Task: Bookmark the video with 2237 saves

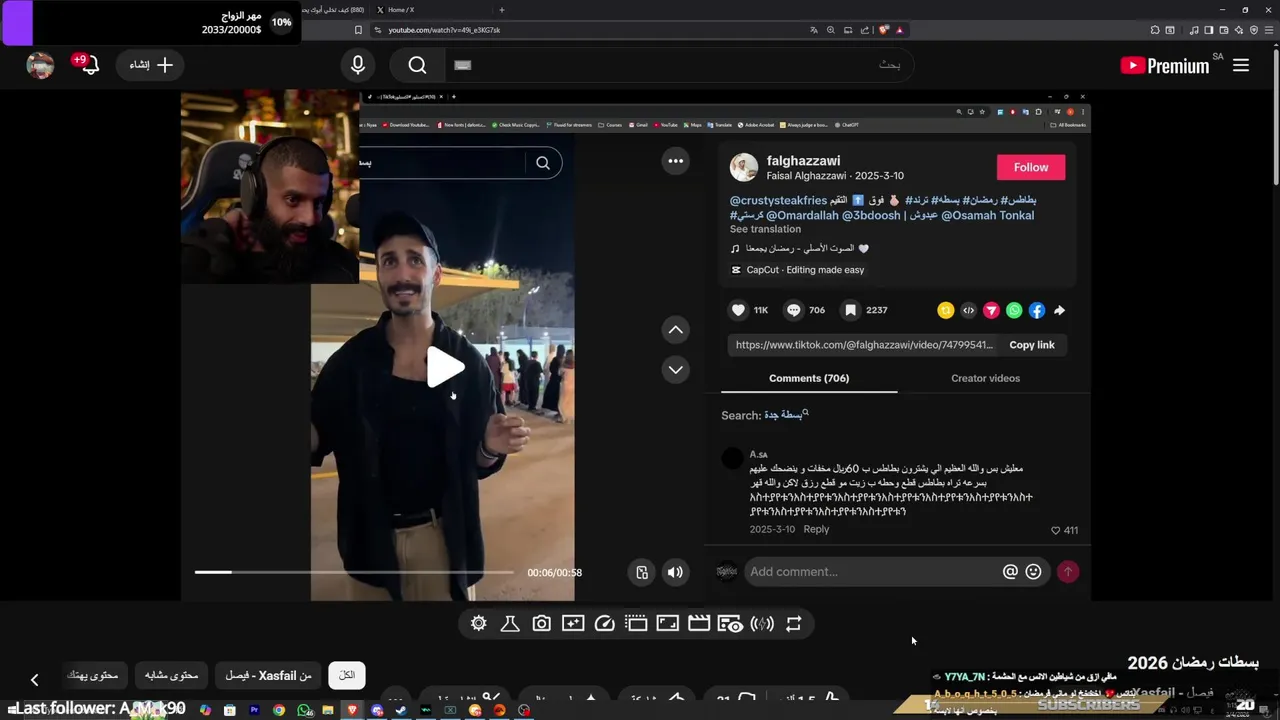Action: pos(850,310)
